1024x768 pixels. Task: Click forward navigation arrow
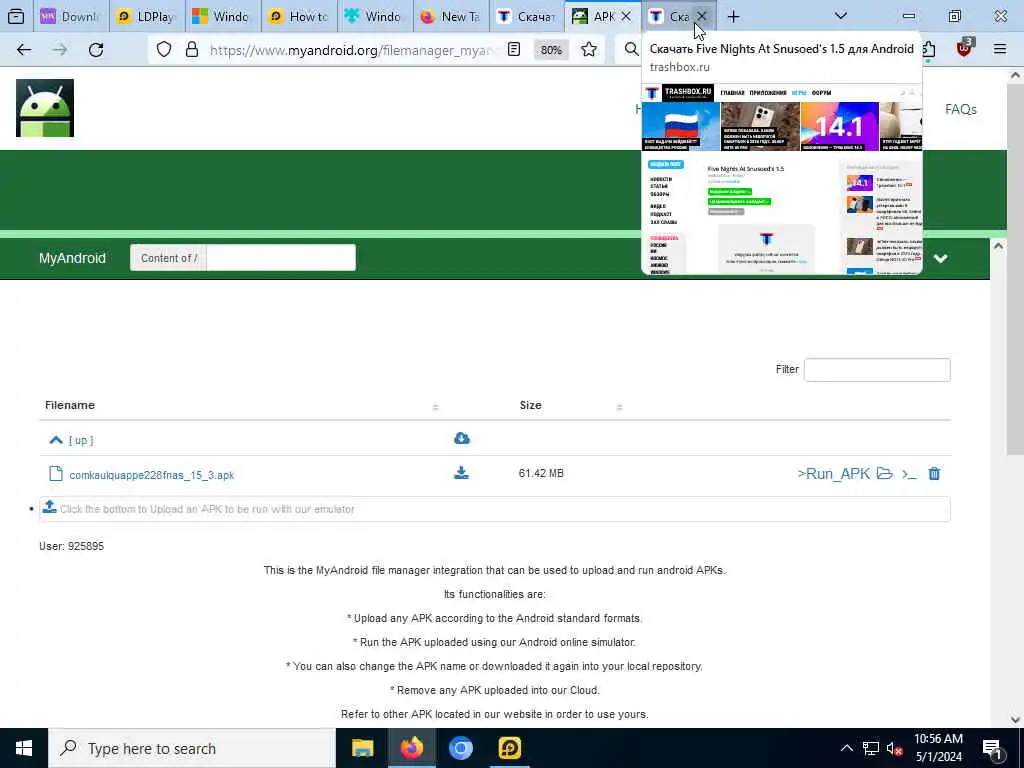(60, 50)
